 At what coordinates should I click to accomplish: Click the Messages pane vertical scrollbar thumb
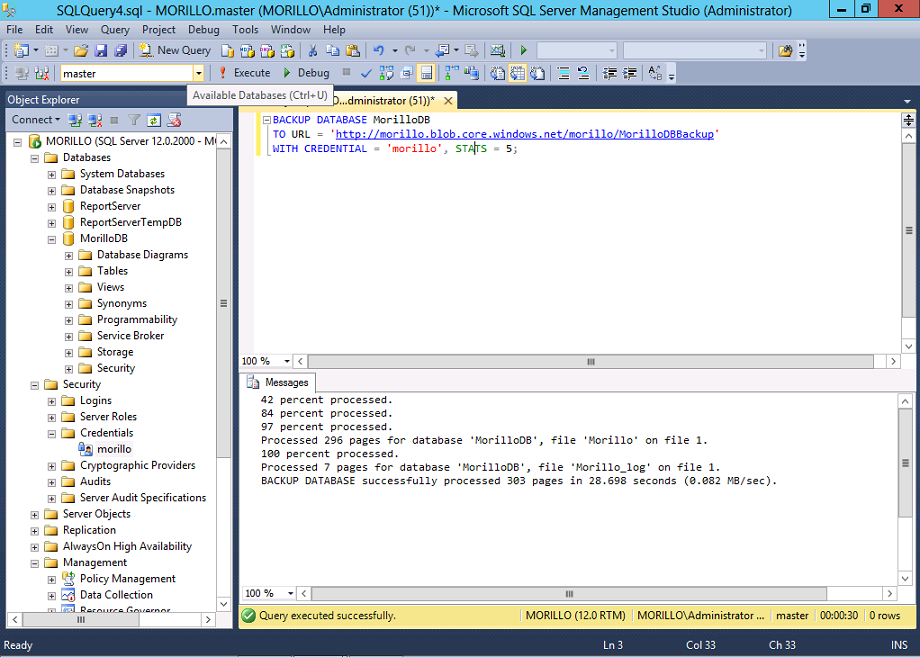click(x=905, y=463)
